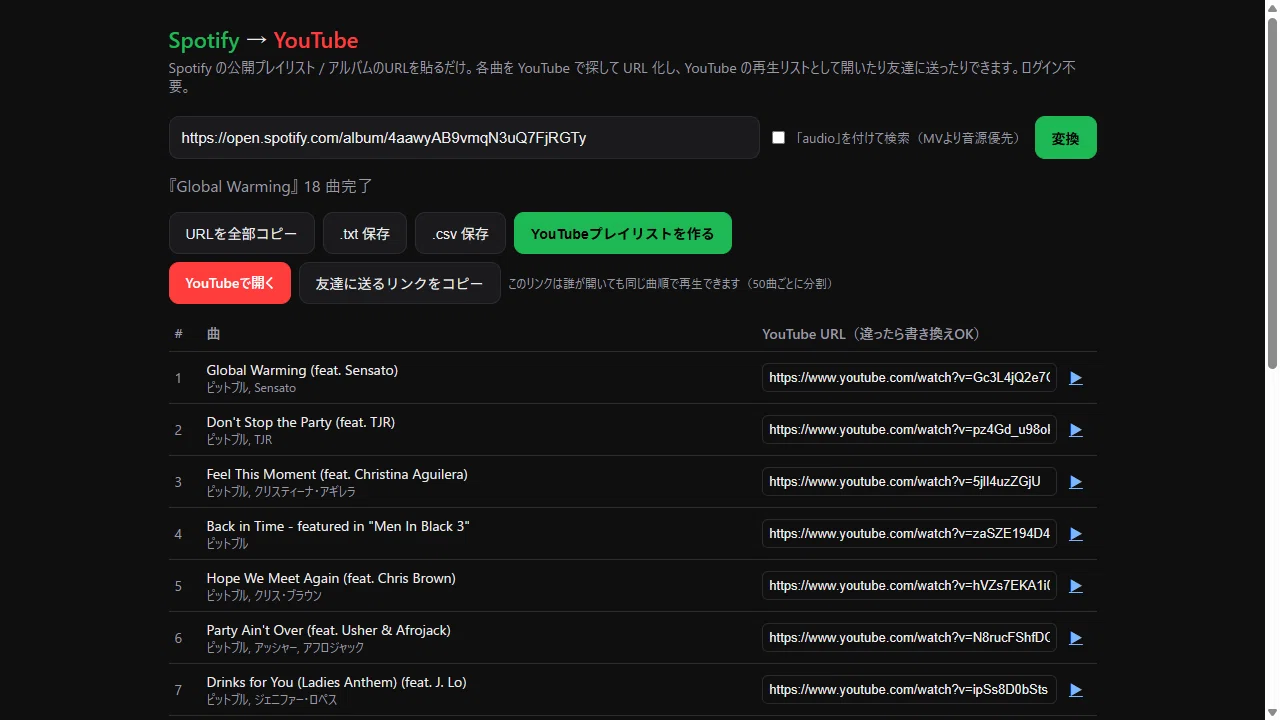Image resolution: width=1280 pixels, height=720 pixels.
Task: Click the artist line "ピットブル, TJR"
Action: (x=239, y=440)
